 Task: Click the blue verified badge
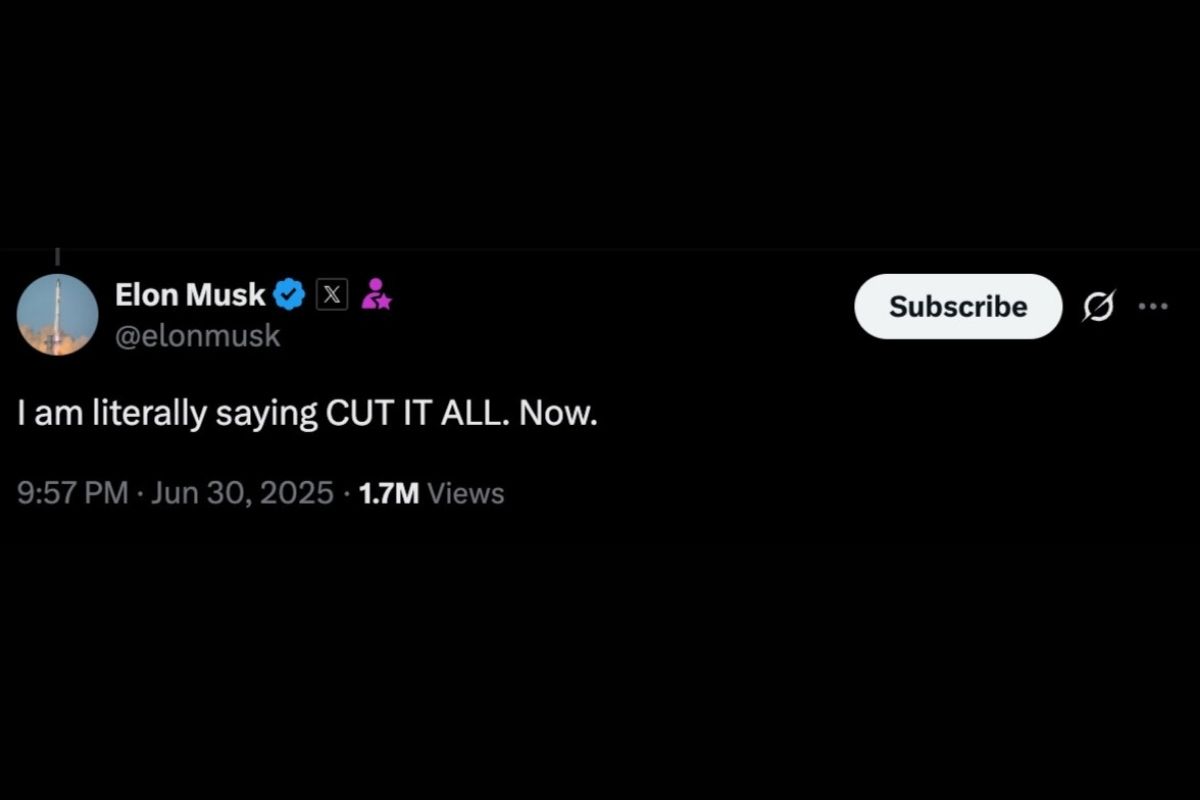pos(288,294)
